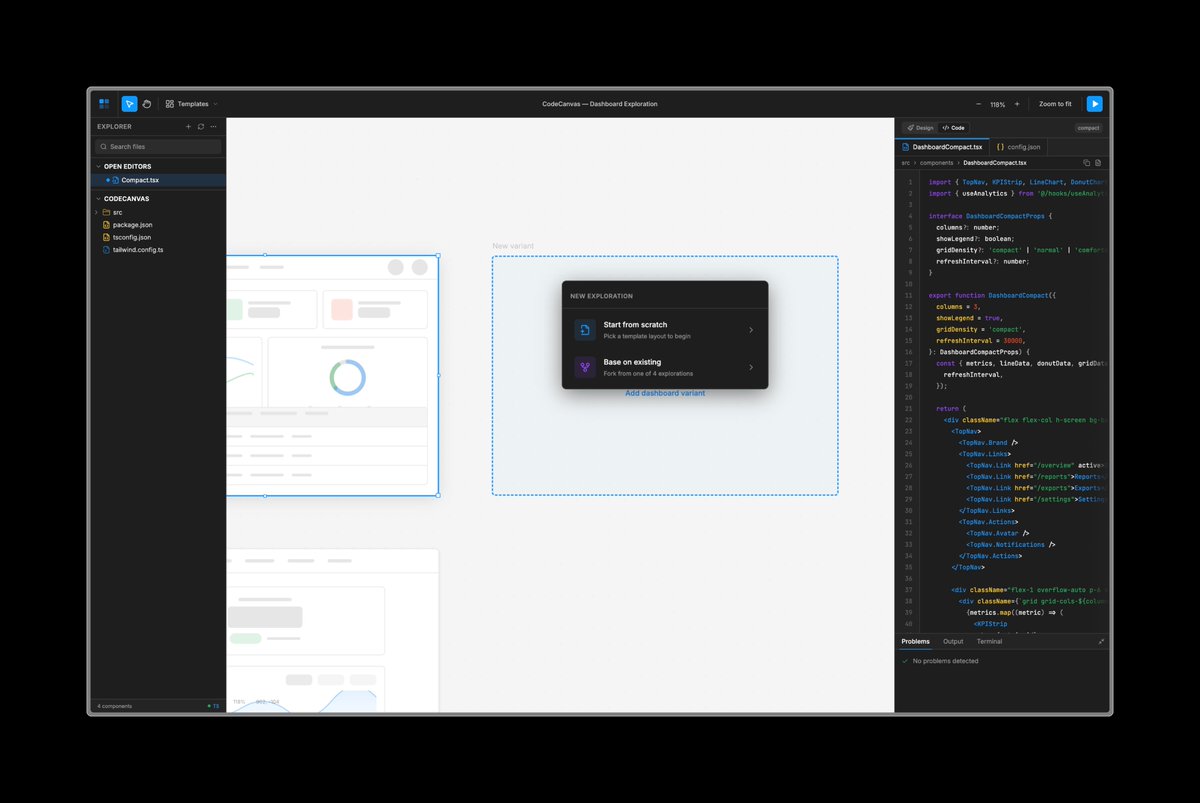Create a new file with the plus icon
Image resolution: width=1200 pixels, height=803 pixels.
coord(189,126)
